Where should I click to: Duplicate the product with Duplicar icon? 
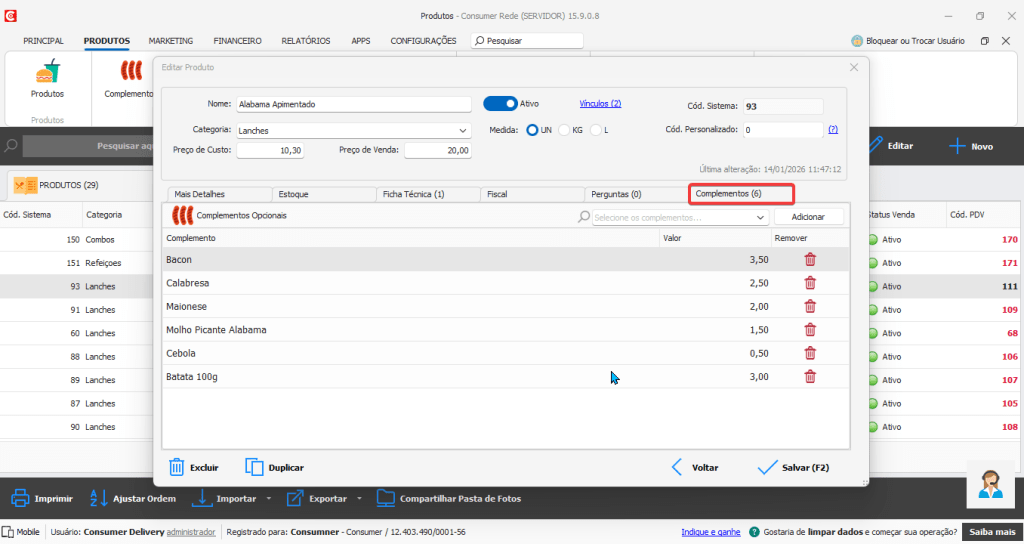point(254,467)
